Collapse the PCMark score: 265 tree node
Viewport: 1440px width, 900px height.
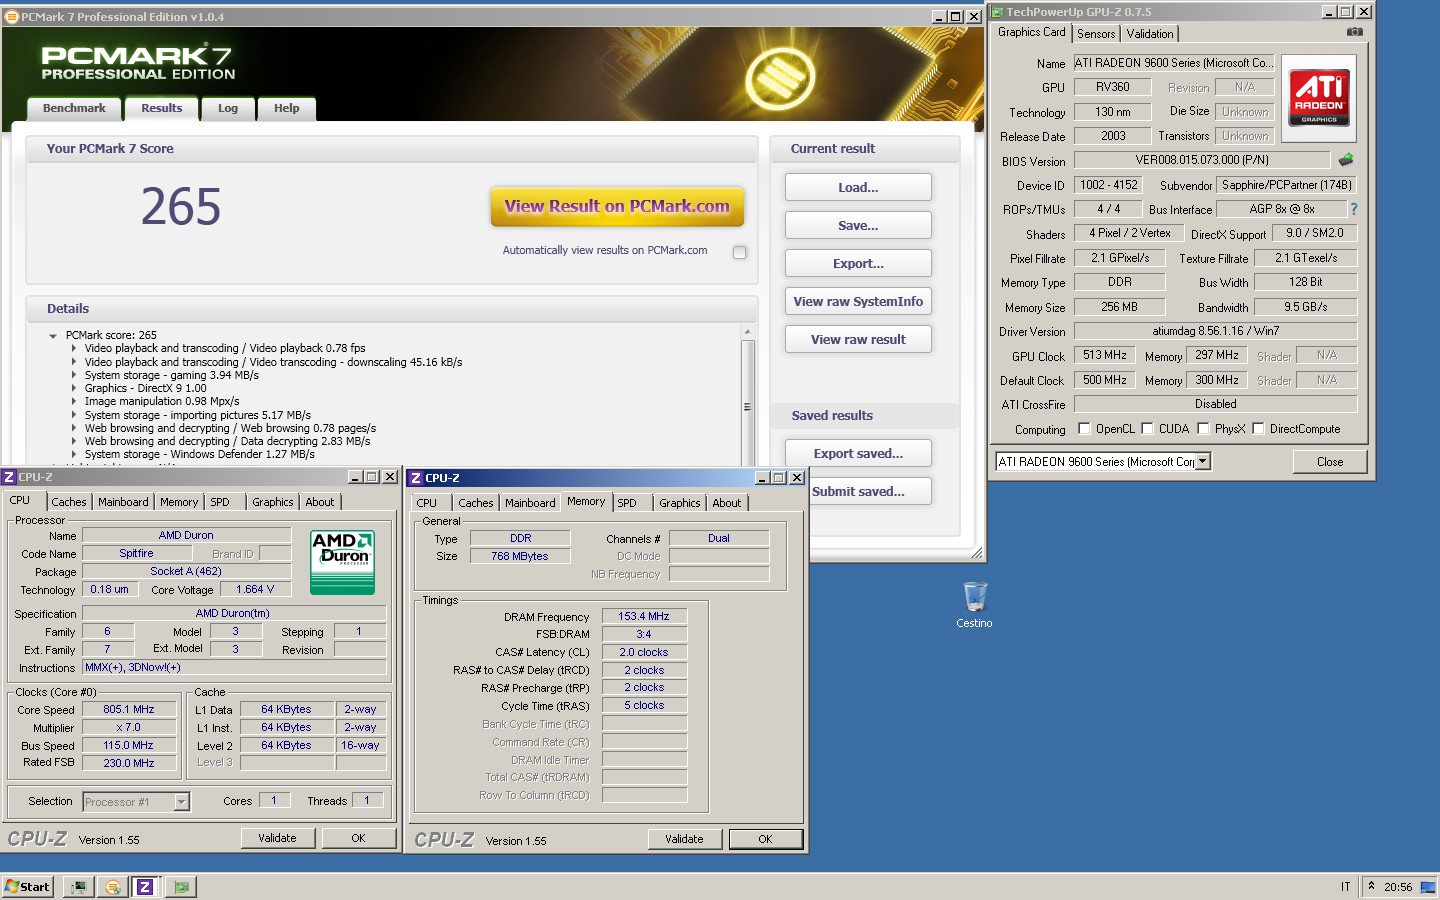pyautogui.click(x=53, y=336)
